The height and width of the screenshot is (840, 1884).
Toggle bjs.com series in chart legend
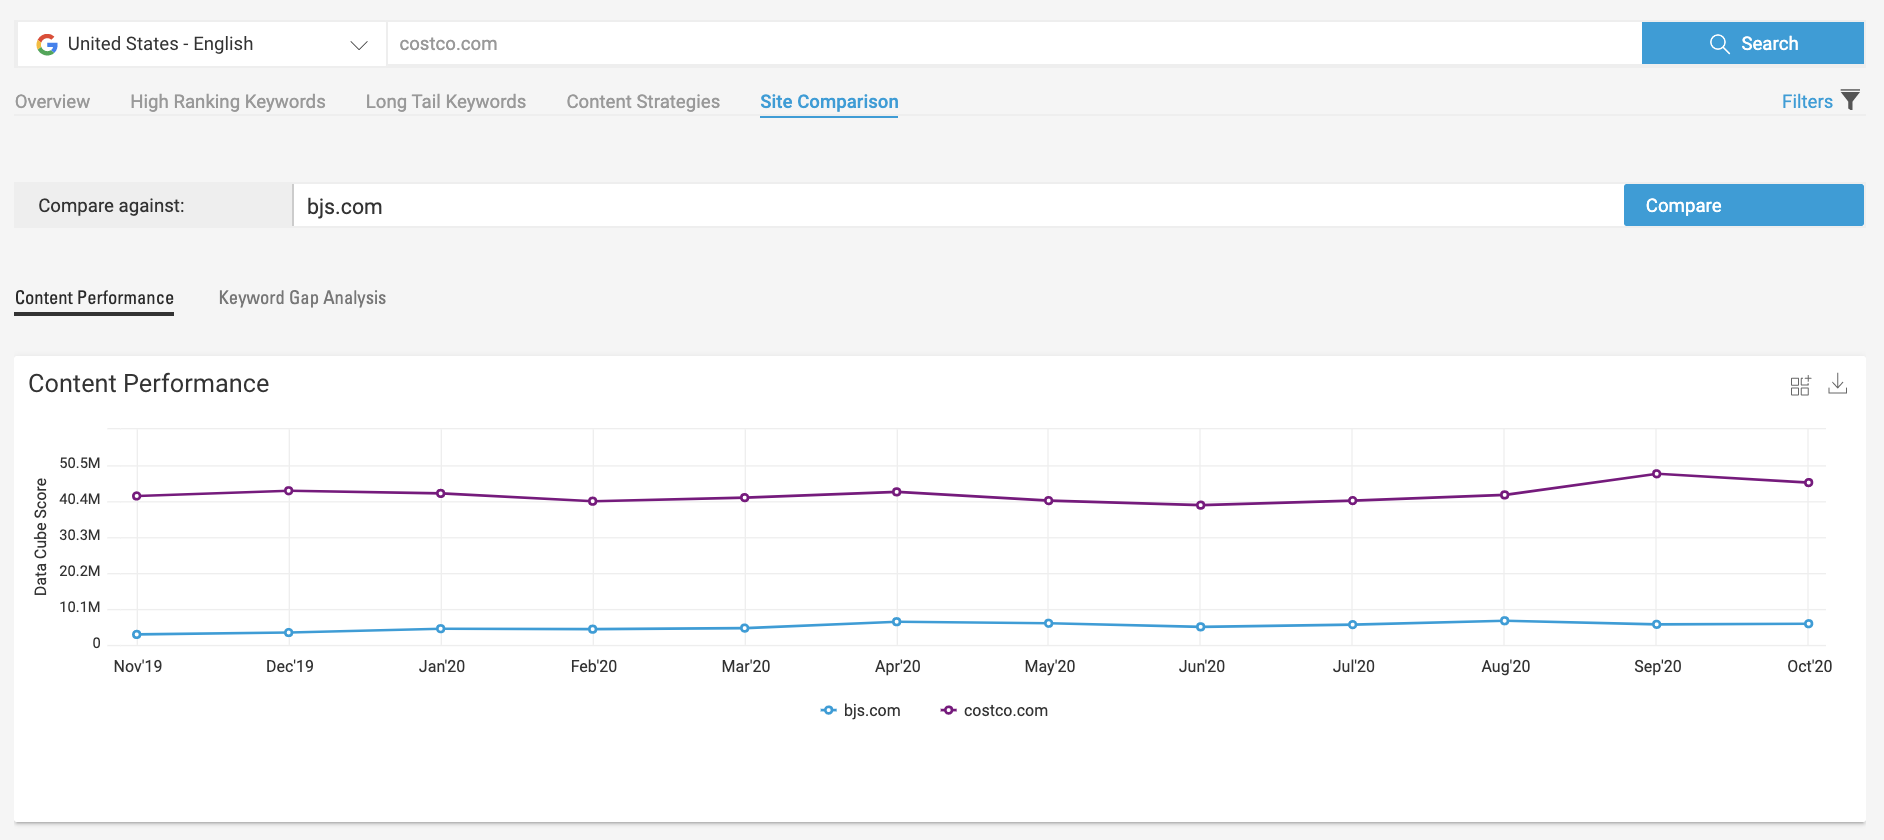point(860,711)
